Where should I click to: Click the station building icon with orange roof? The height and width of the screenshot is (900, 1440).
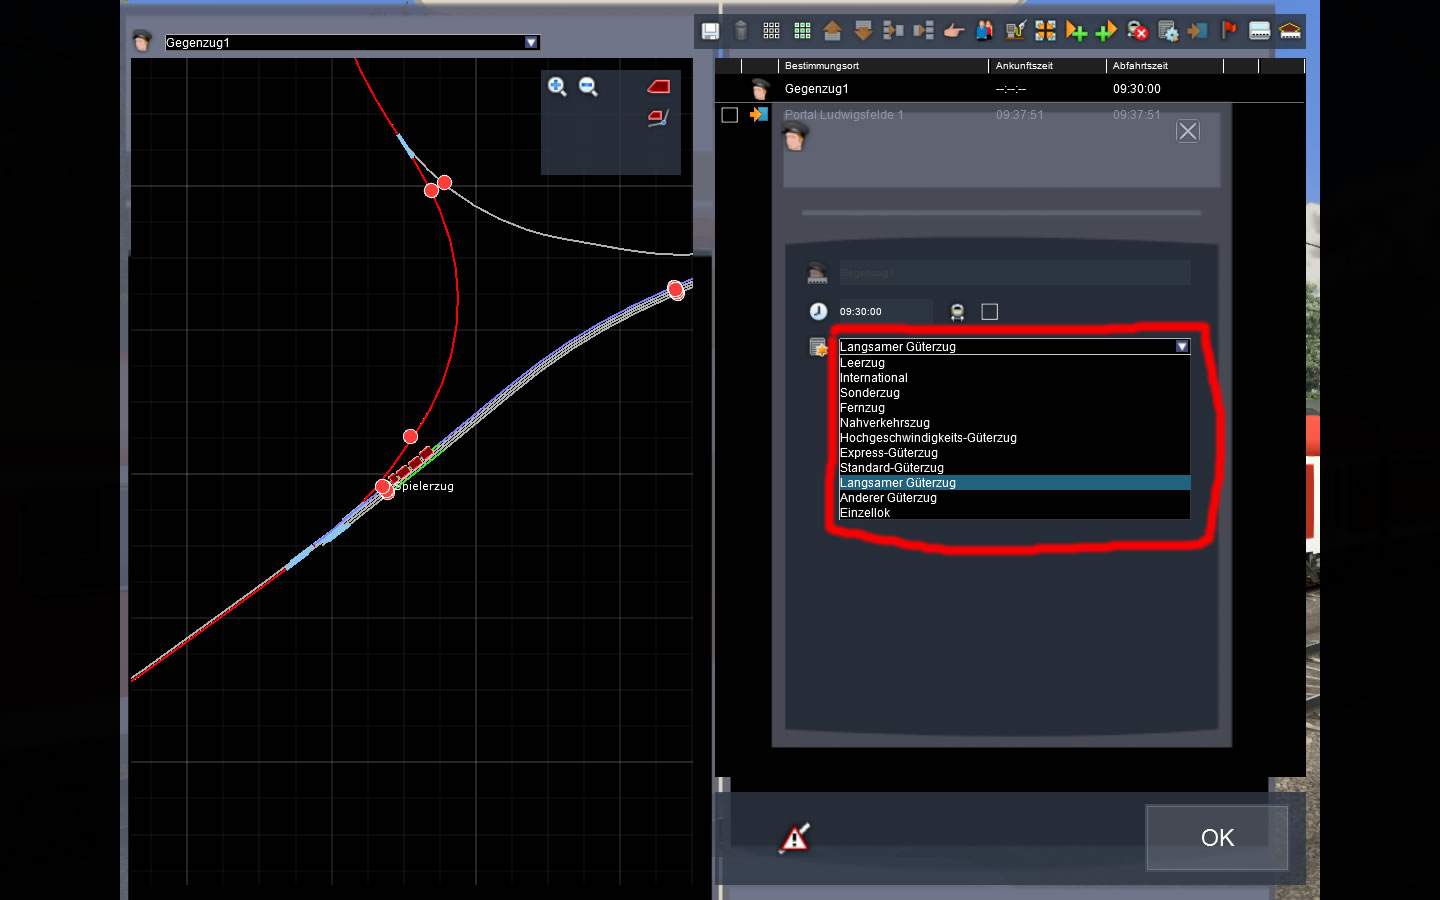click(1290, 31)
